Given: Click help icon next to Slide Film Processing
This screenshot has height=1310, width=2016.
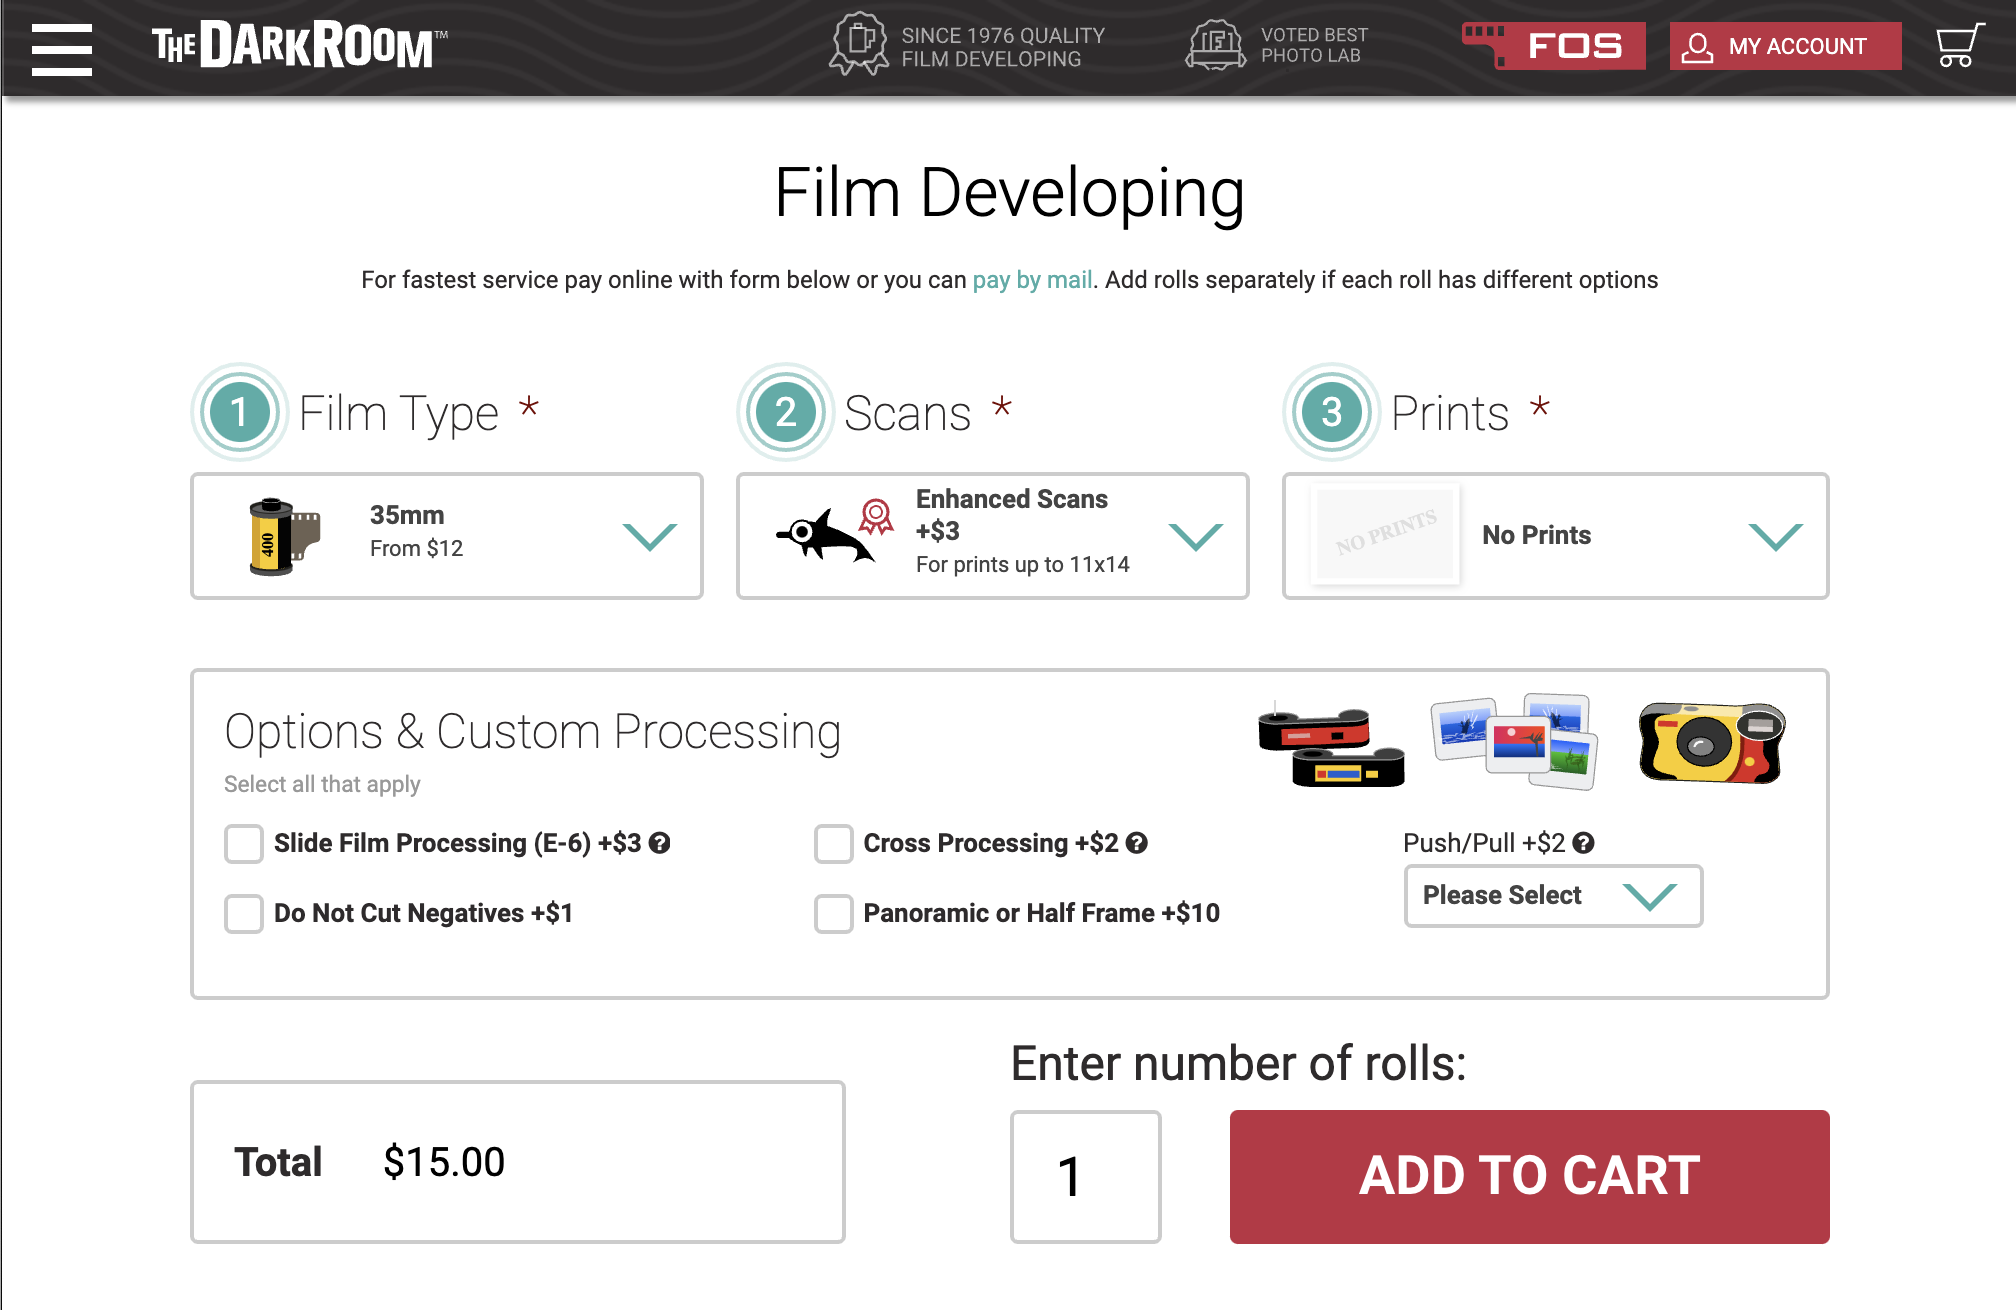Looking at the screenshot, I should coord(659,843).
